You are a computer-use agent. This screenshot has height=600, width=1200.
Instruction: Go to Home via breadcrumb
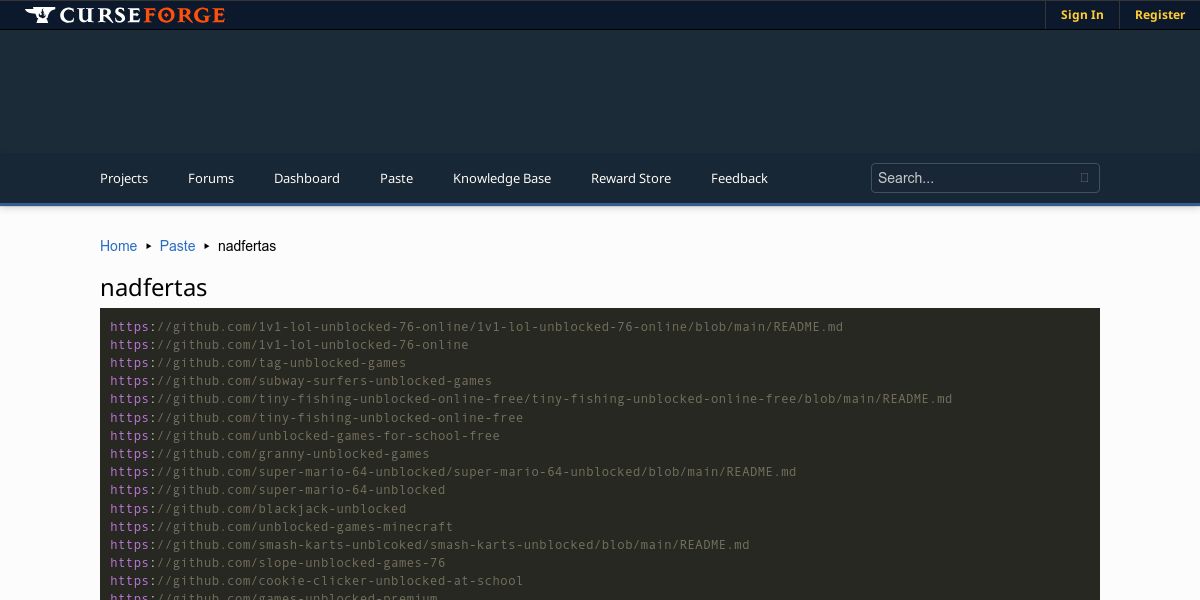tap(118, 246)
